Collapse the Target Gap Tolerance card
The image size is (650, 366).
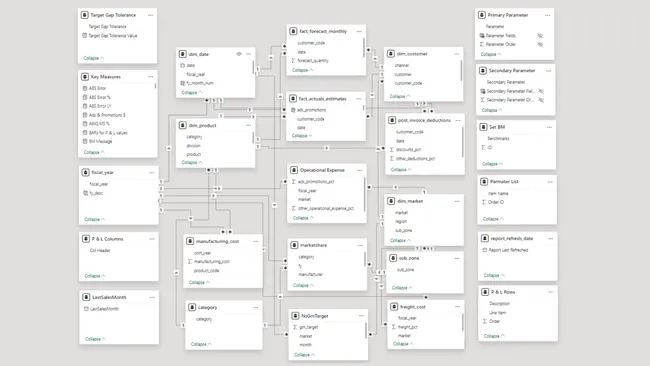coord(94,58)
